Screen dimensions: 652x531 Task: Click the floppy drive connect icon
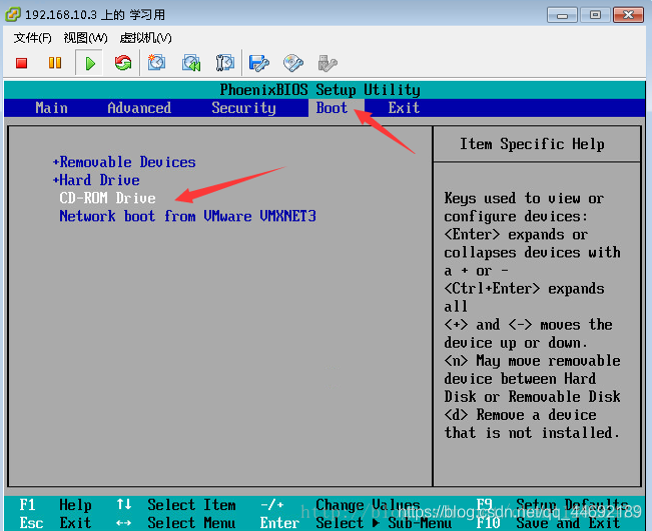coord(259,63)
